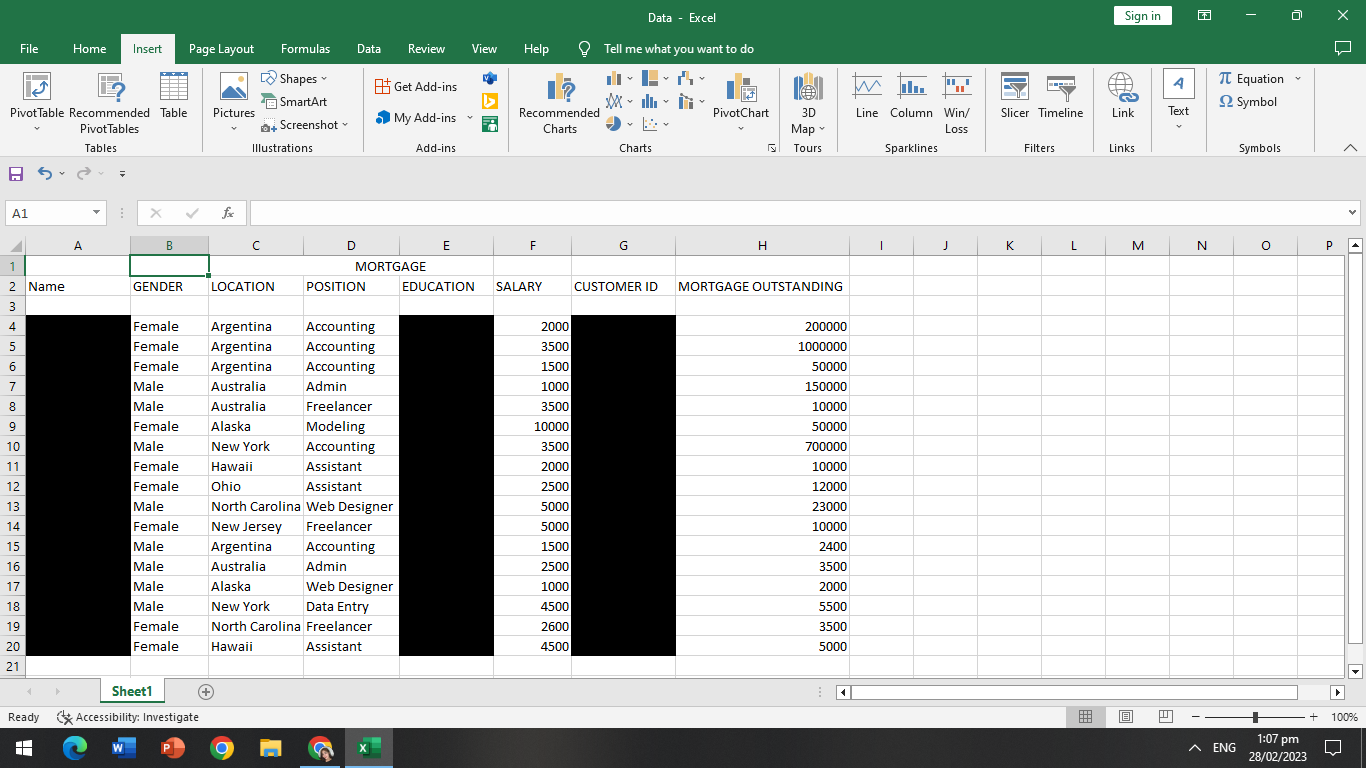The image size is (1366, 768).
Task: Zoom out with the minus button
Action: click(x=1195, y=717)
